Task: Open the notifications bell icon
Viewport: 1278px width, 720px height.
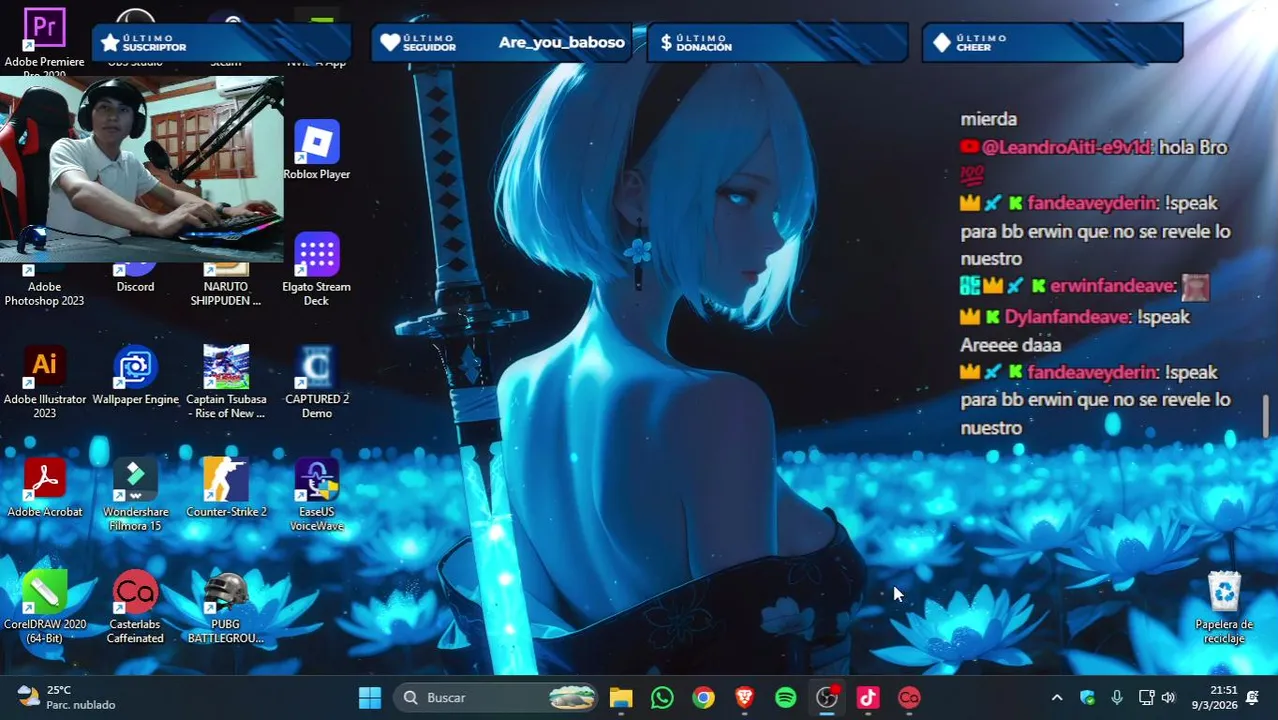Action: click(x=1253, y=697)
